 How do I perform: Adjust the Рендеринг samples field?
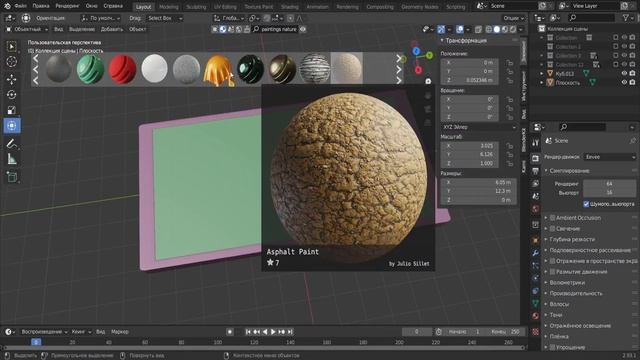click(x=609, y=184)
